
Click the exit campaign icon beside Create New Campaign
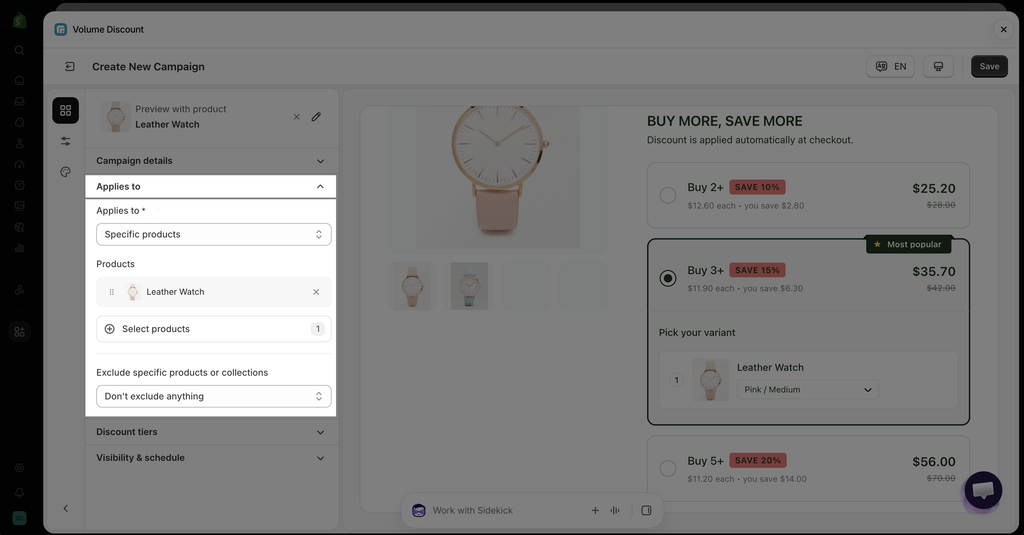(x=69, y=67)
